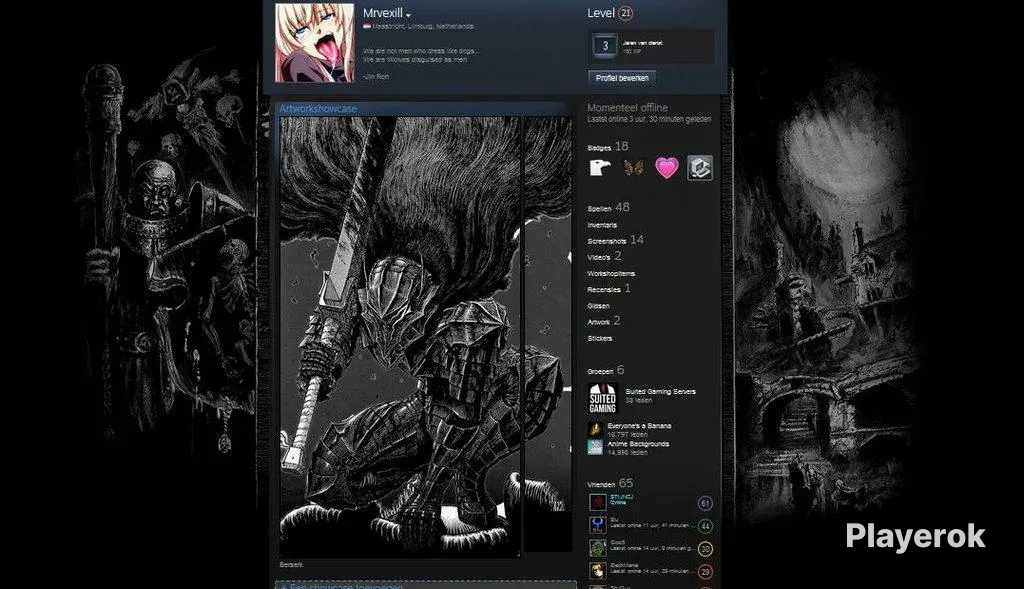
Task: Open the eagle badge icon
Action: pyautogui.click(x=600, y=167)
